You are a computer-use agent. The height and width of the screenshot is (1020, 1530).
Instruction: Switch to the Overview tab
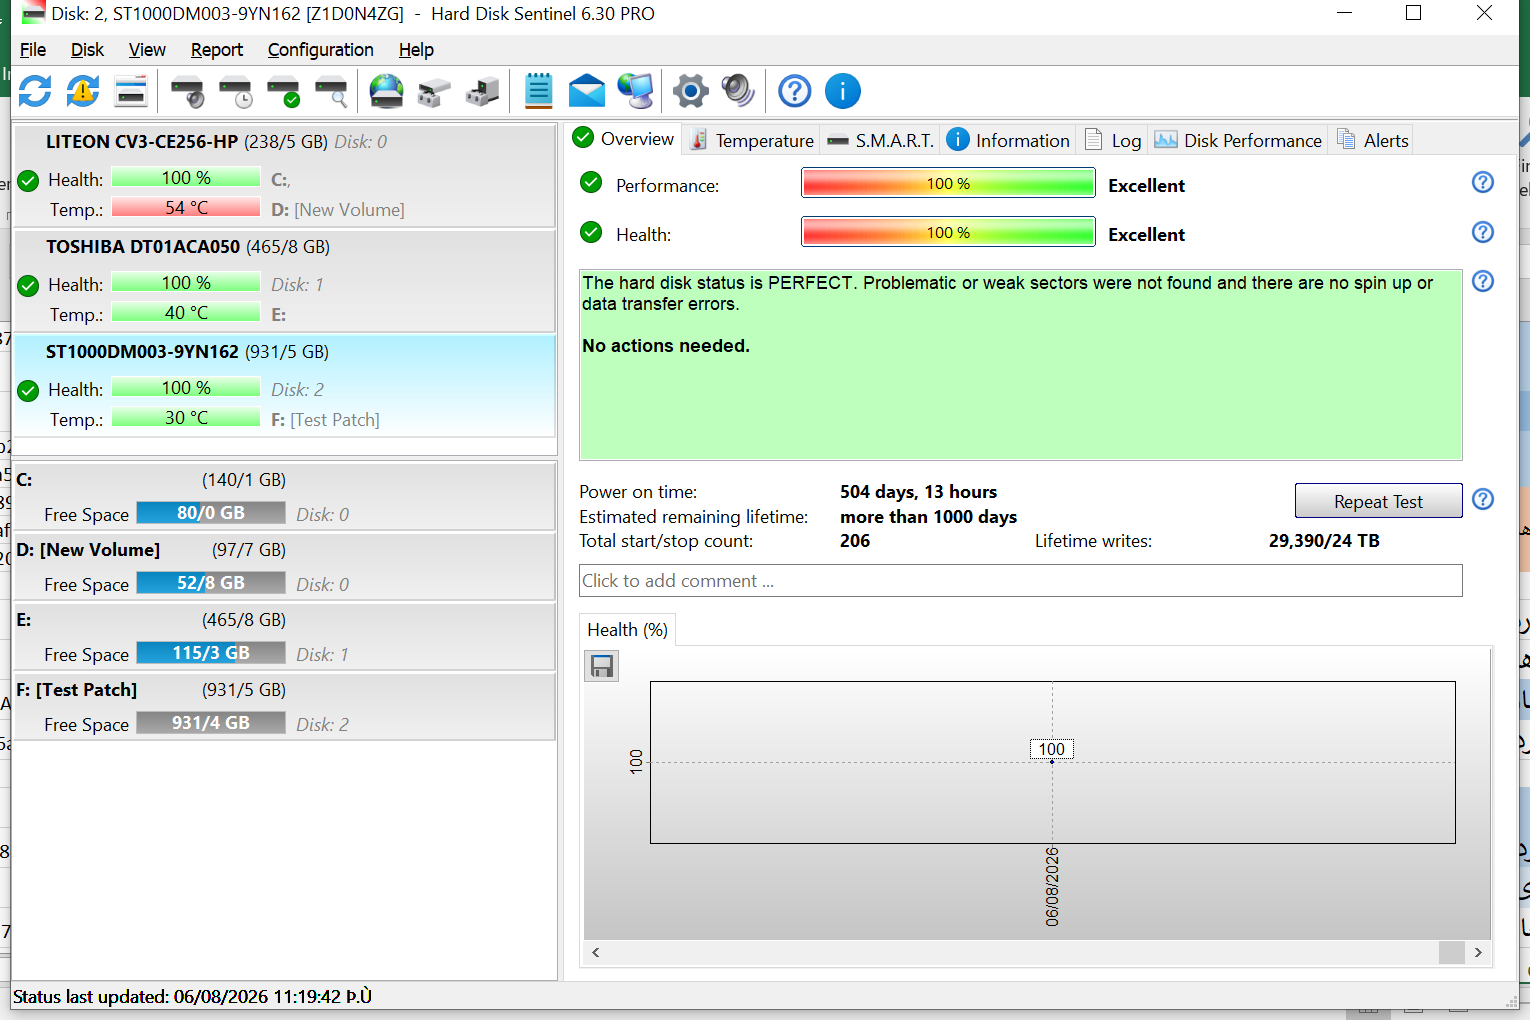624,139
